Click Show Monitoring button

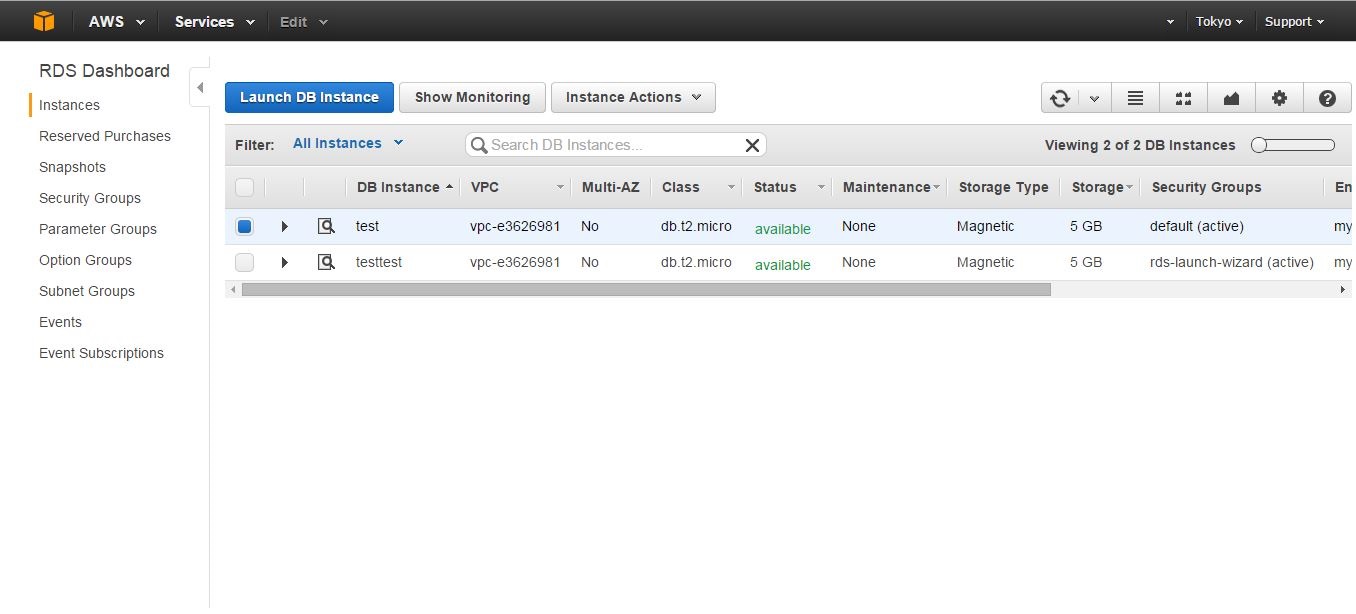pos(472,97)
